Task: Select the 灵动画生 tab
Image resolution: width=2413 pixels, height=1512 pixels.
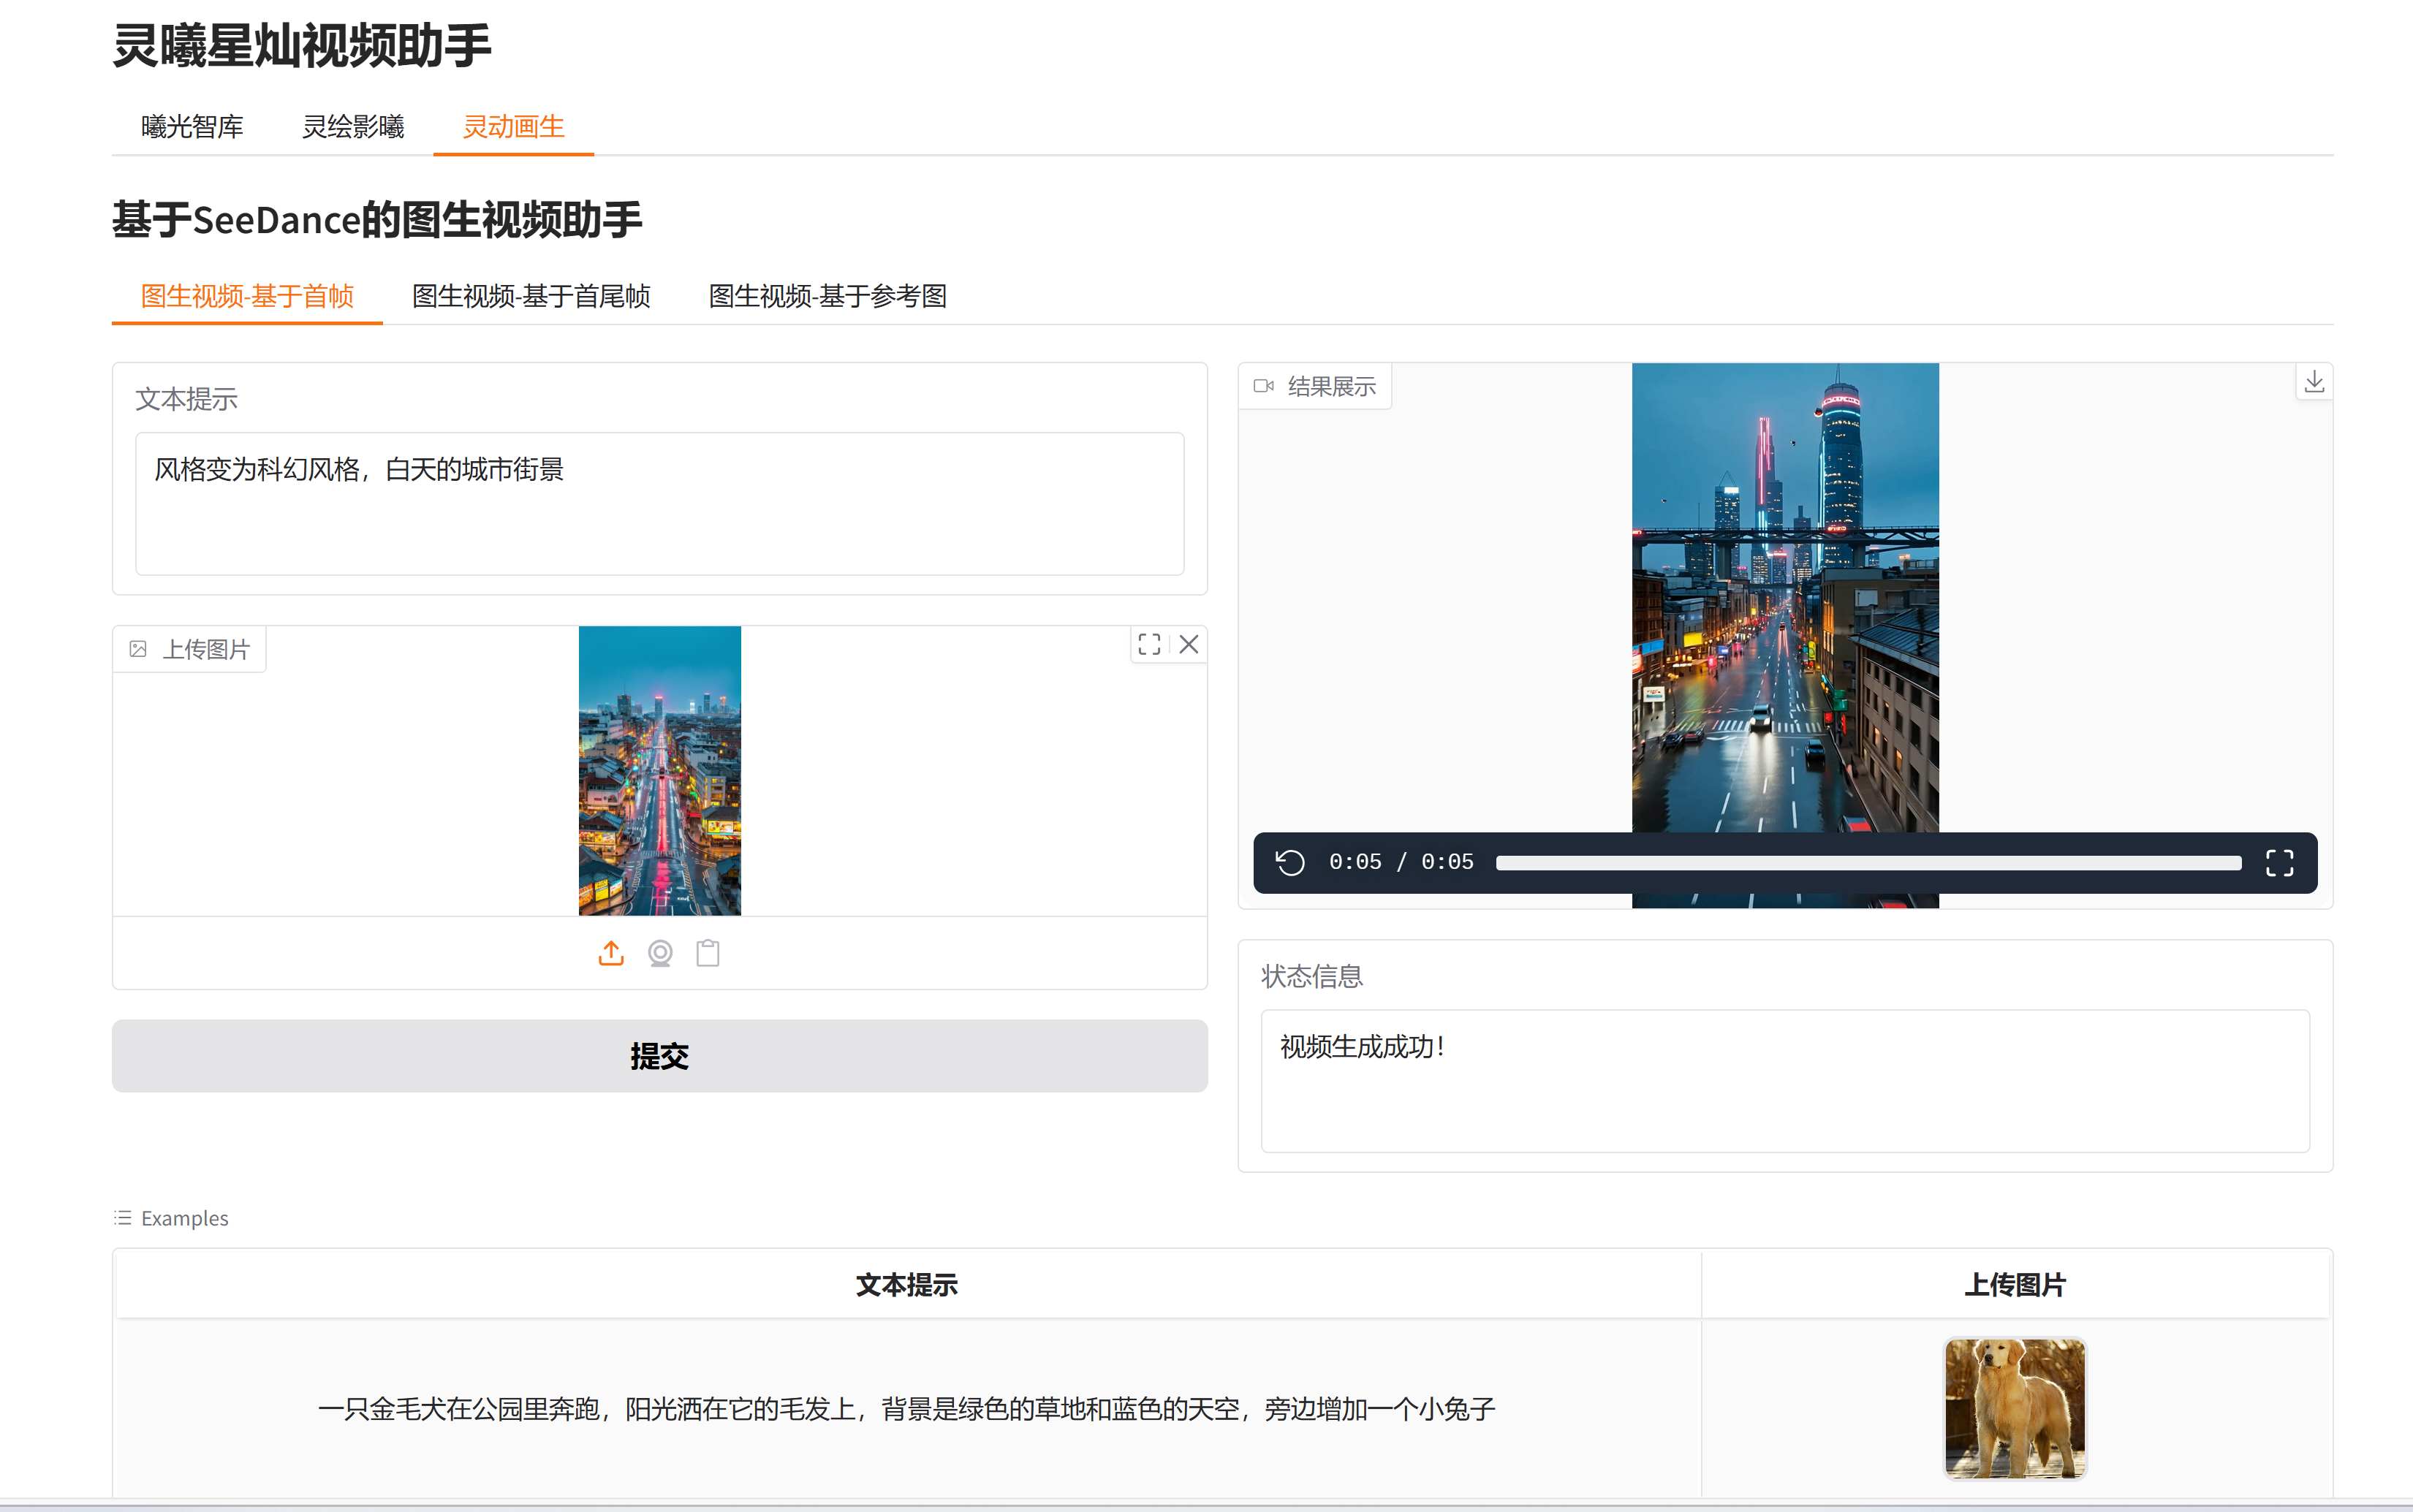Action: 513,127
